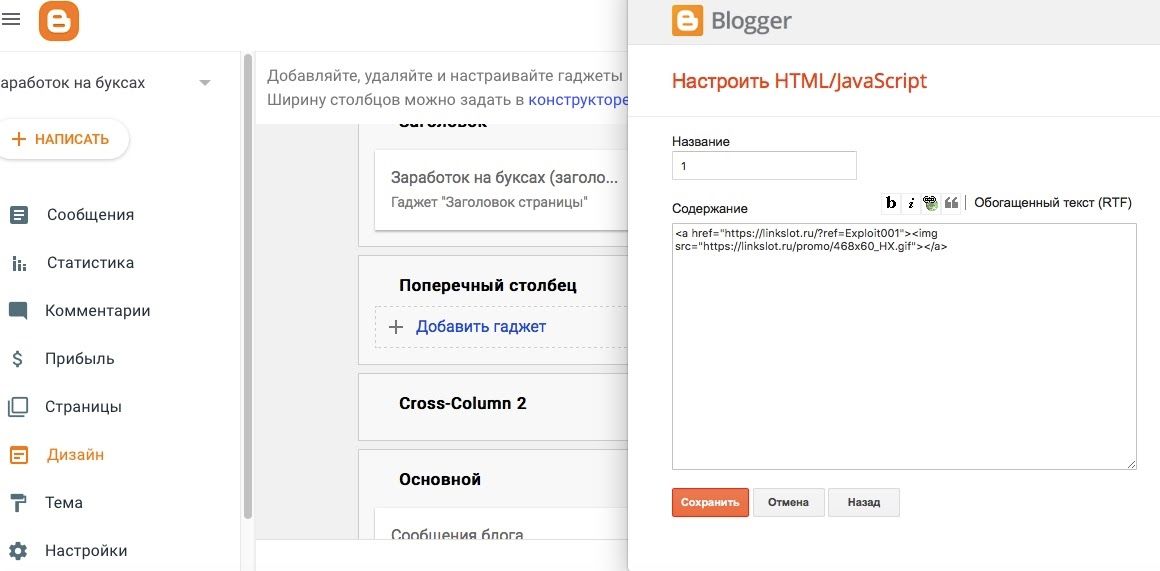Click the Прибыль dollar icon
The height and width of the screenshot is (571, 1160).
tap(18, 359)
